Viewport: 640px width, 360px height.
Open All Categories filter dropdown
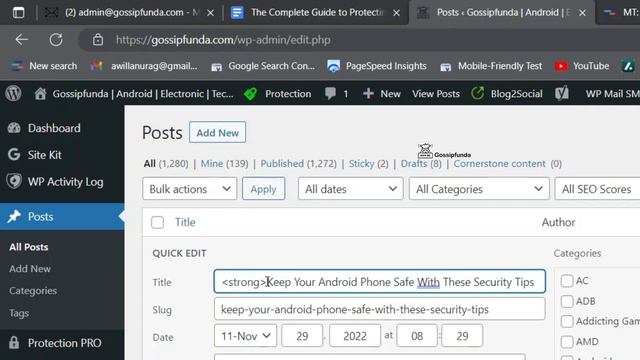[x=479, y=189]
